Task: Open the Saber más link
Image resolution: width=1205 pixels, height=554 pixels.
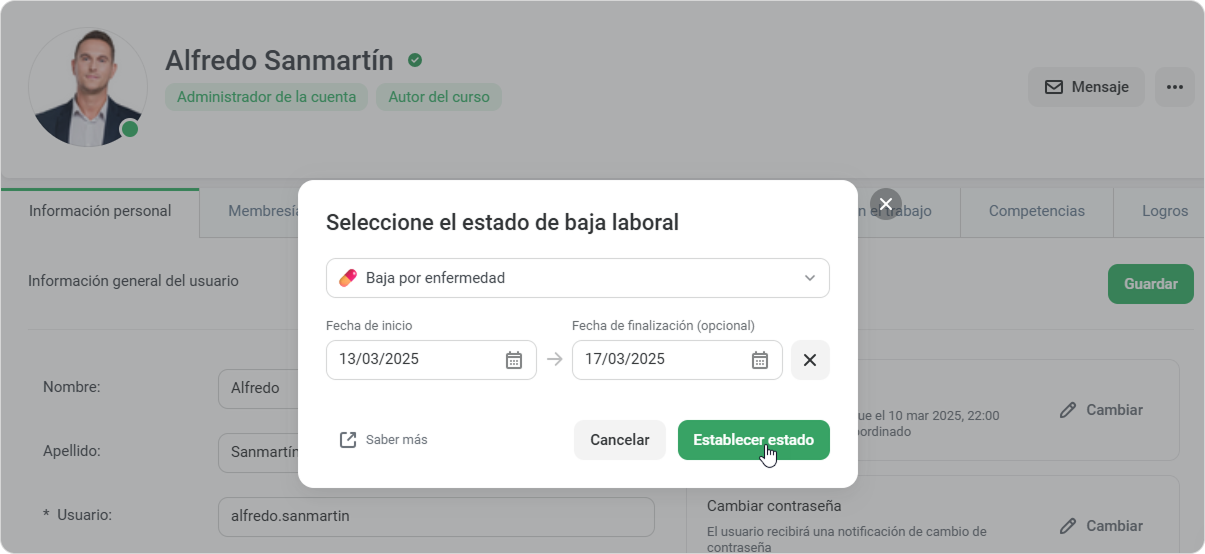Action: (384, 440)
